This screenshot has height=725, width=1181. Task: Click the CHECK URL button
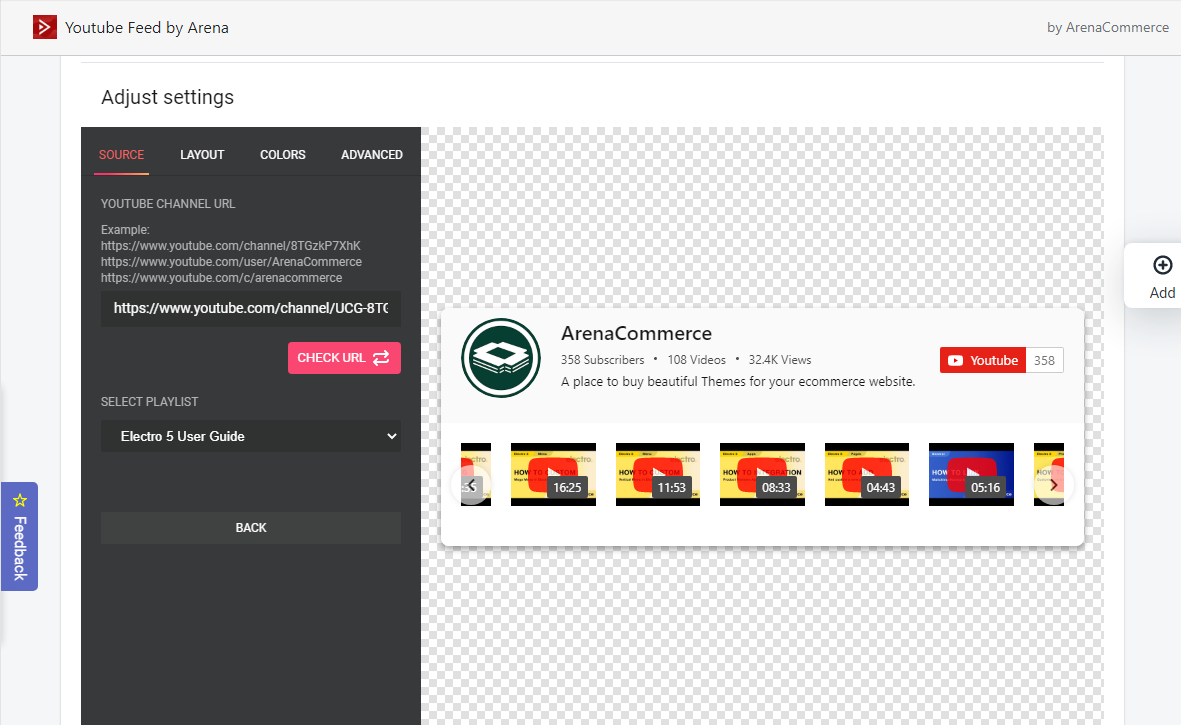[344, 358]
